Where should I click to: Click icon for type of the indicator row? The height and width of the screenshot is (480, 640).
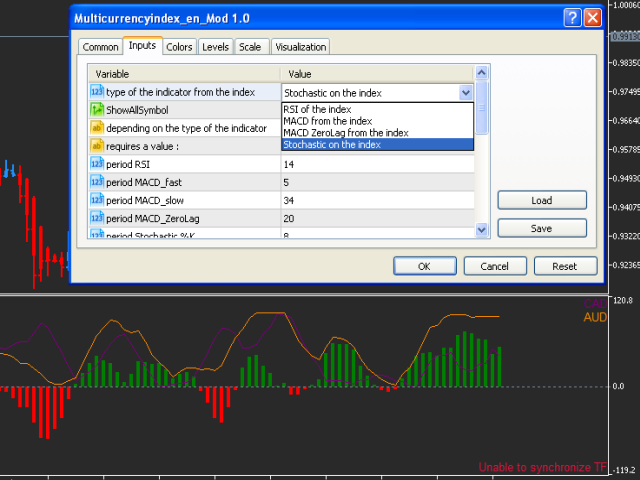[x=98, y=92]
